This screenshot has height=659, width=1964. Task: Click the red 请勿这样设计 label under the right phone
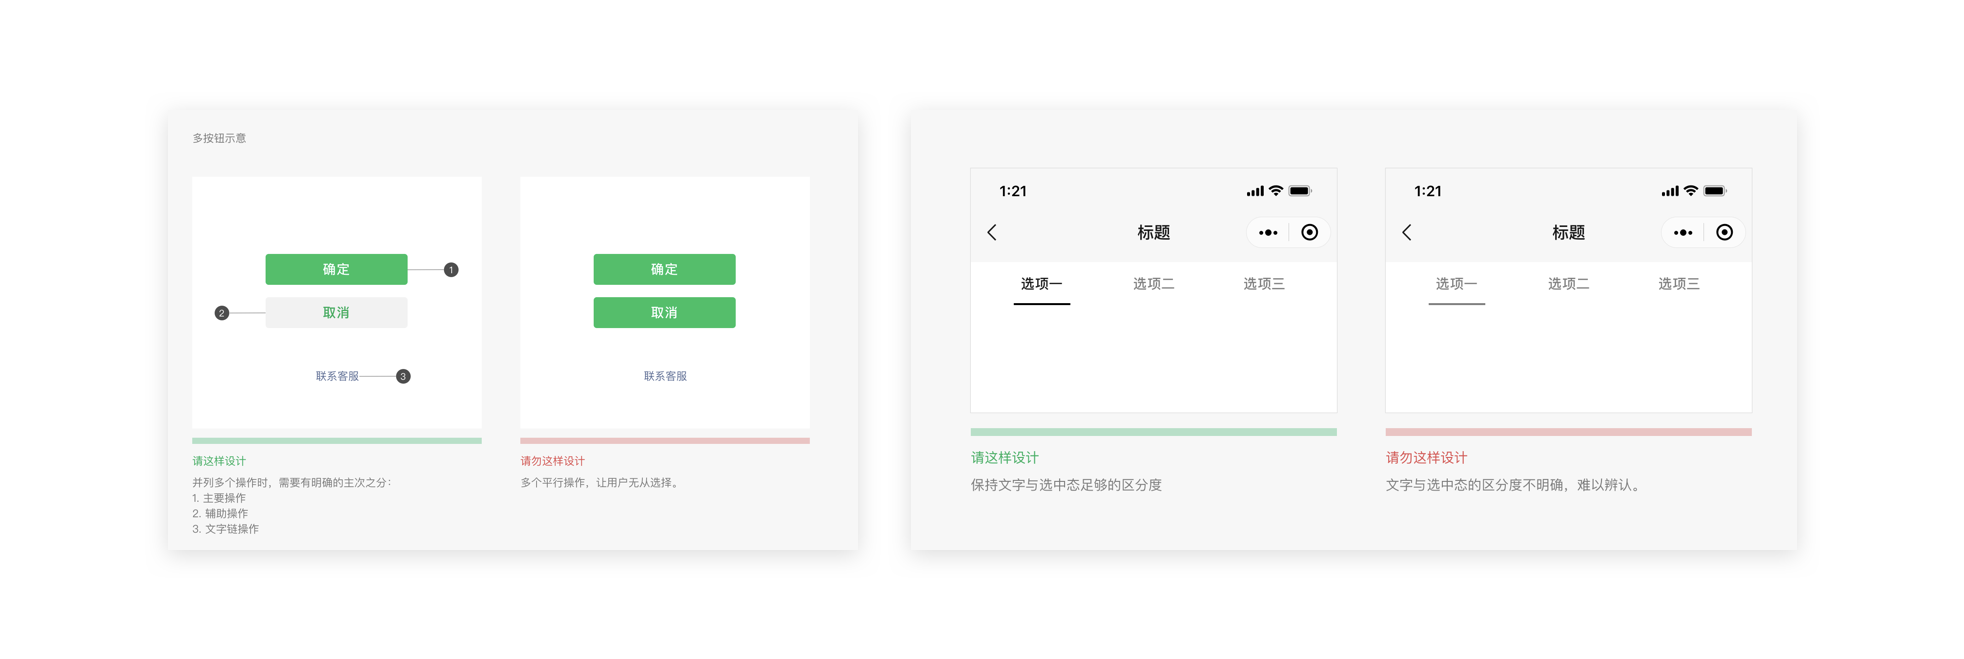tap(1427, 458)
